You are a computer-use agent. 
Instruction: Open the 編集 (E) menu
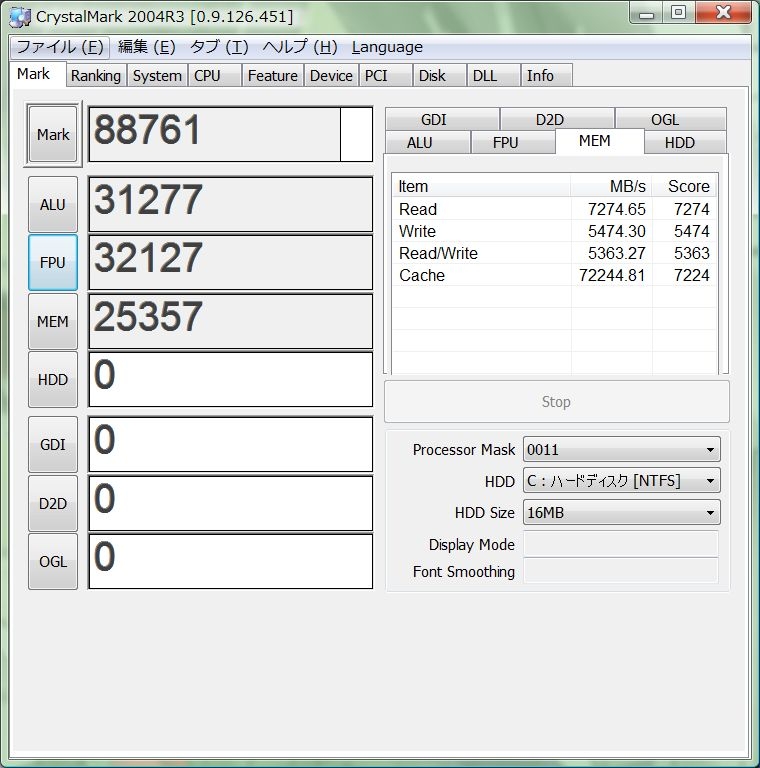[146, 47]
